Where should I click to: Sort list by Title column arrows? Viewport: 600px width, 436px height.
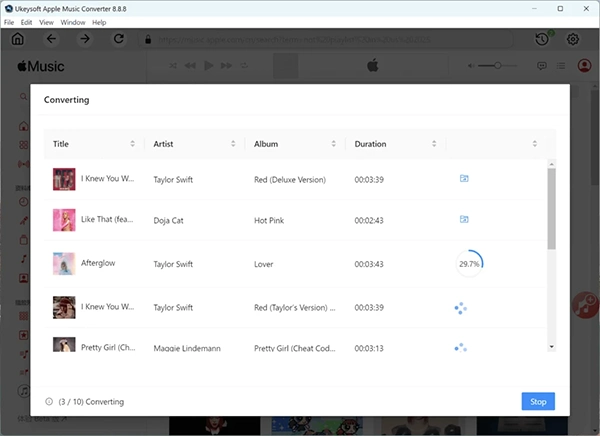click(132, 144)
